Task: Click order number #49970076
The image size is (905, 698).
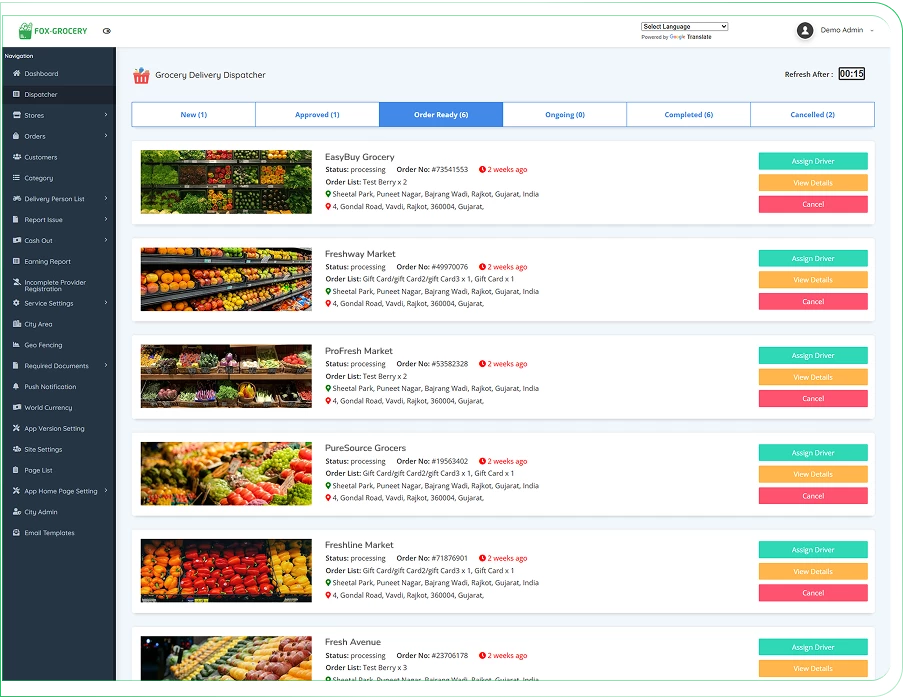Action: pos(450,267)
